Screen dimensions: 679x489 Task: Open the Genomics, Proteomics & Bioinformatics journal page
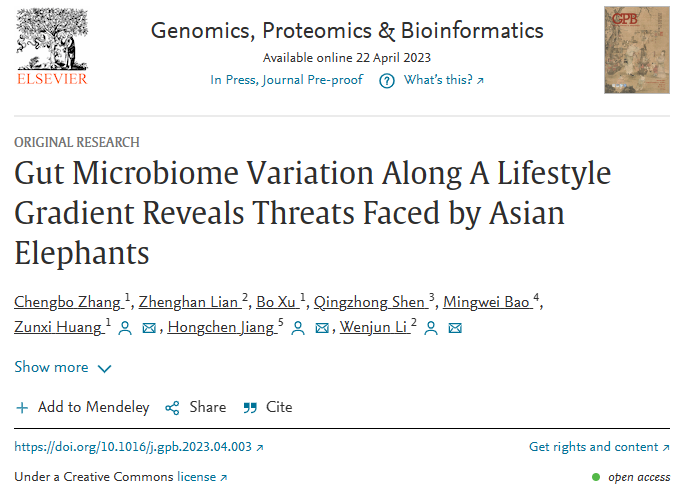click(347, 30)
